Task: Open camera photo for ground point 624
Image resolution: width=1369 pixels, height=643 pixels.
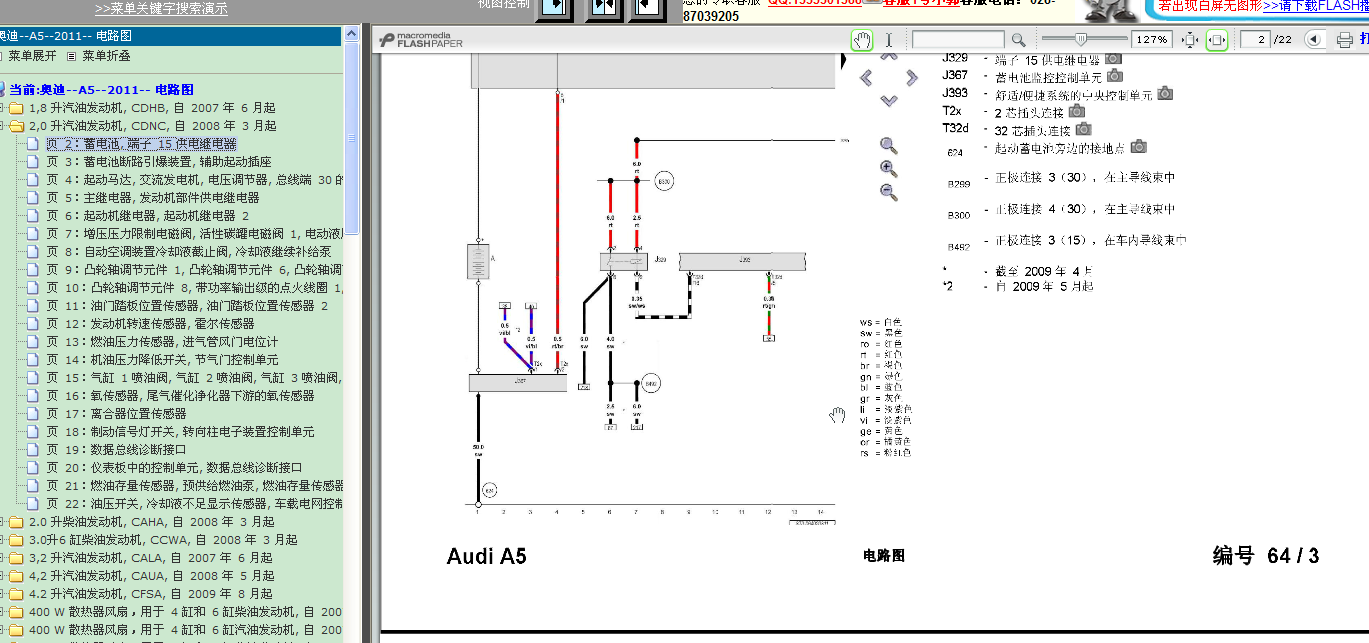Action: 1138,147
